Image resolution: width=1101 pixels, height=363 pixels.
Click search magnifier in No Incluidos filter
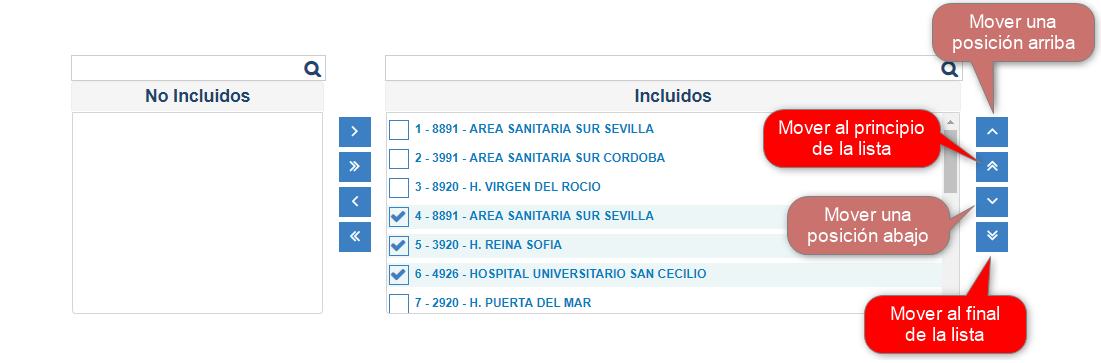pyautogui.click(x=312, y=68)
